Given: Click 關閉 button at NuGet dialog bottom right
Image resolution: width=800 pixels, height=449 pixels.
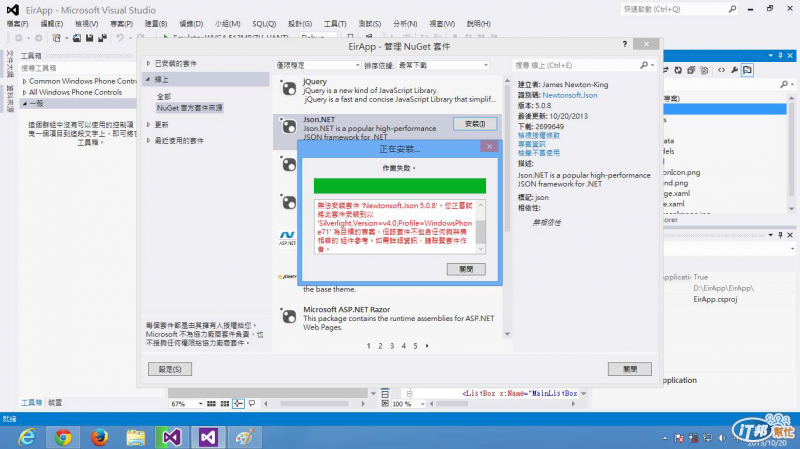Looking at the screenshot, I should click(x=630, y=369).
